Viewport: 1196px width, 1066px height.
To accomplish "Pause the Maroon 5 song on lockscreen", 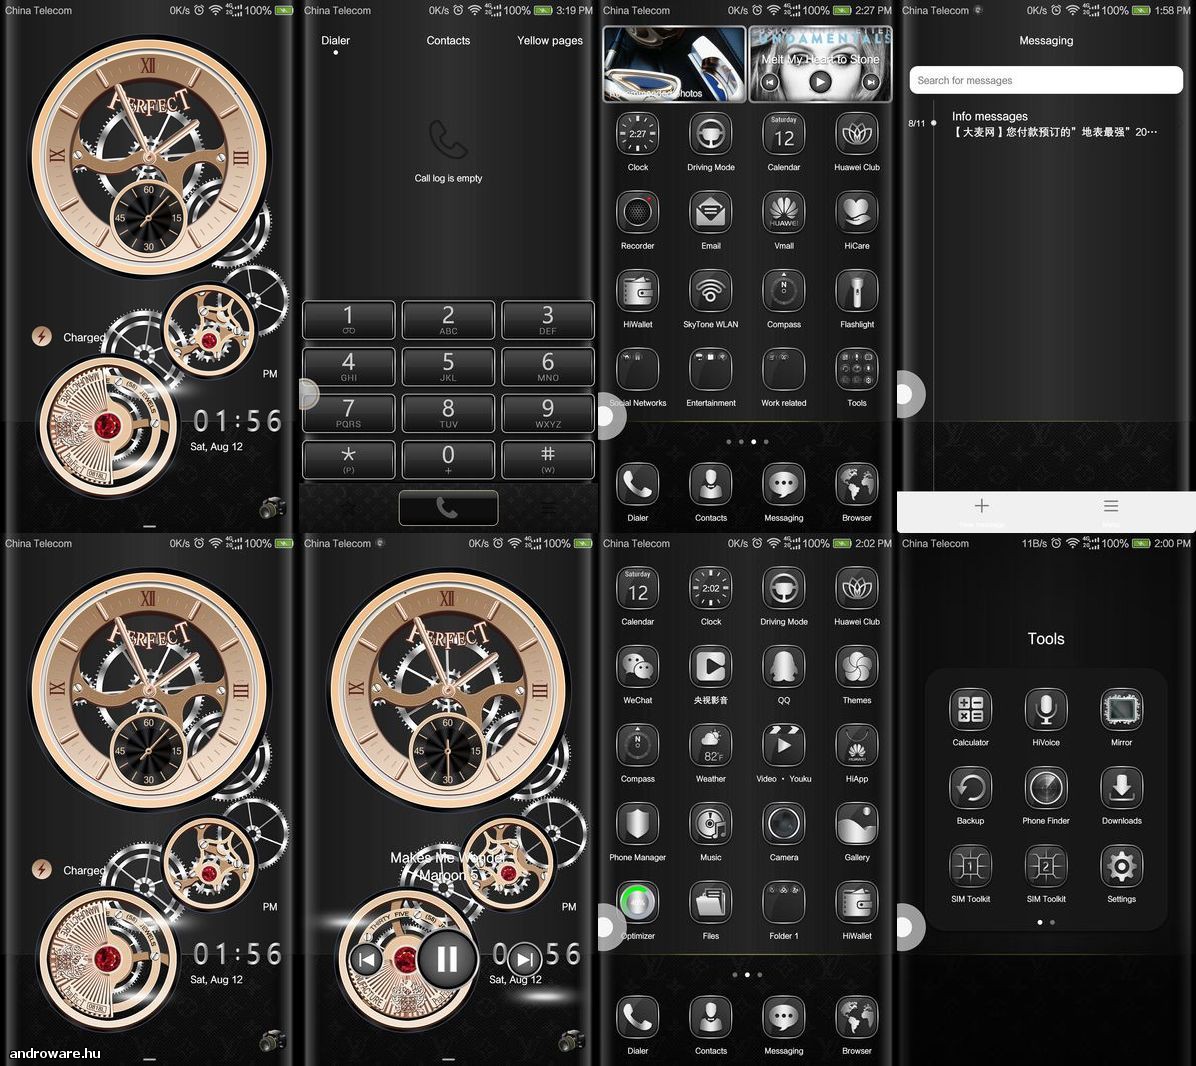I will click(x=447, y=958).
